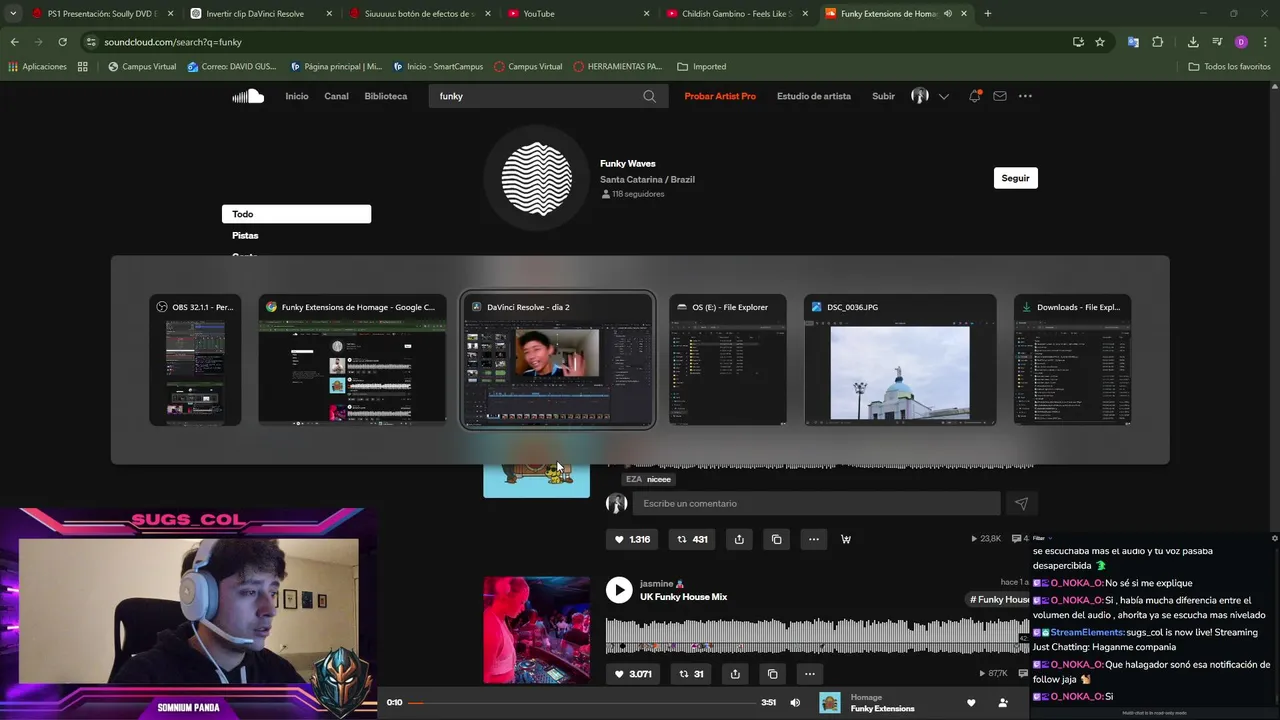1280x720 pixels.
Task: Repost UK Funky House Mix with 31 reposts
Action: (x=691, y=674)
